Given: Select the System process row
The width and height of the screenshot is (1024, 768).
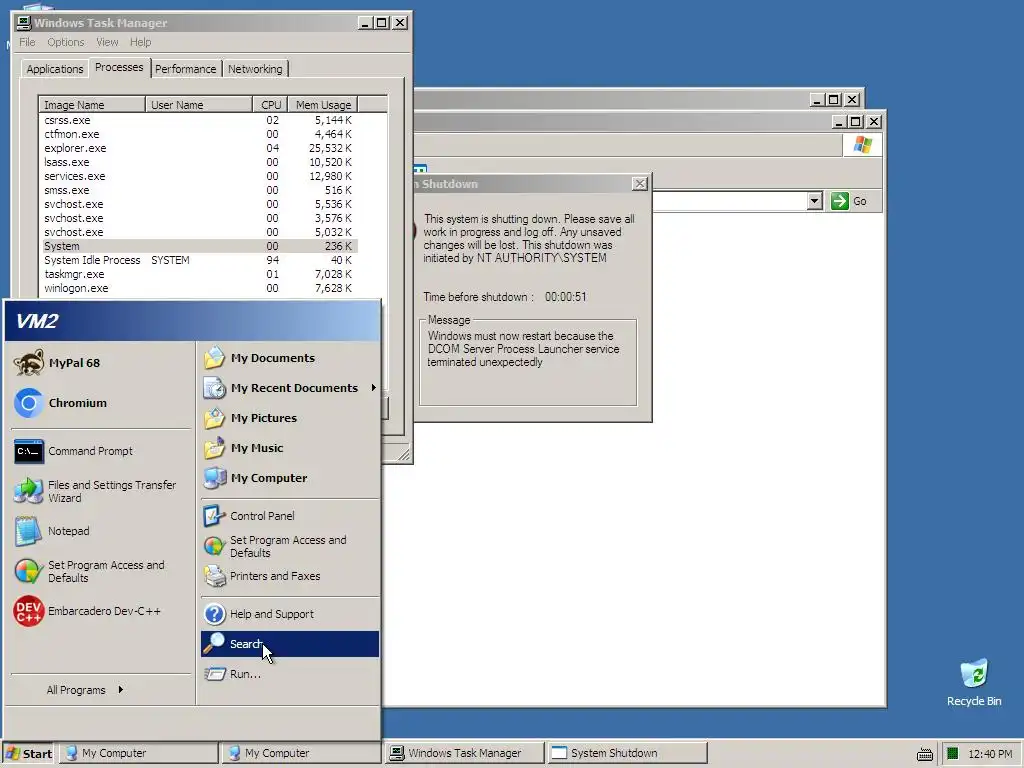Looking at the screenshot, I should tap(199, 246).
